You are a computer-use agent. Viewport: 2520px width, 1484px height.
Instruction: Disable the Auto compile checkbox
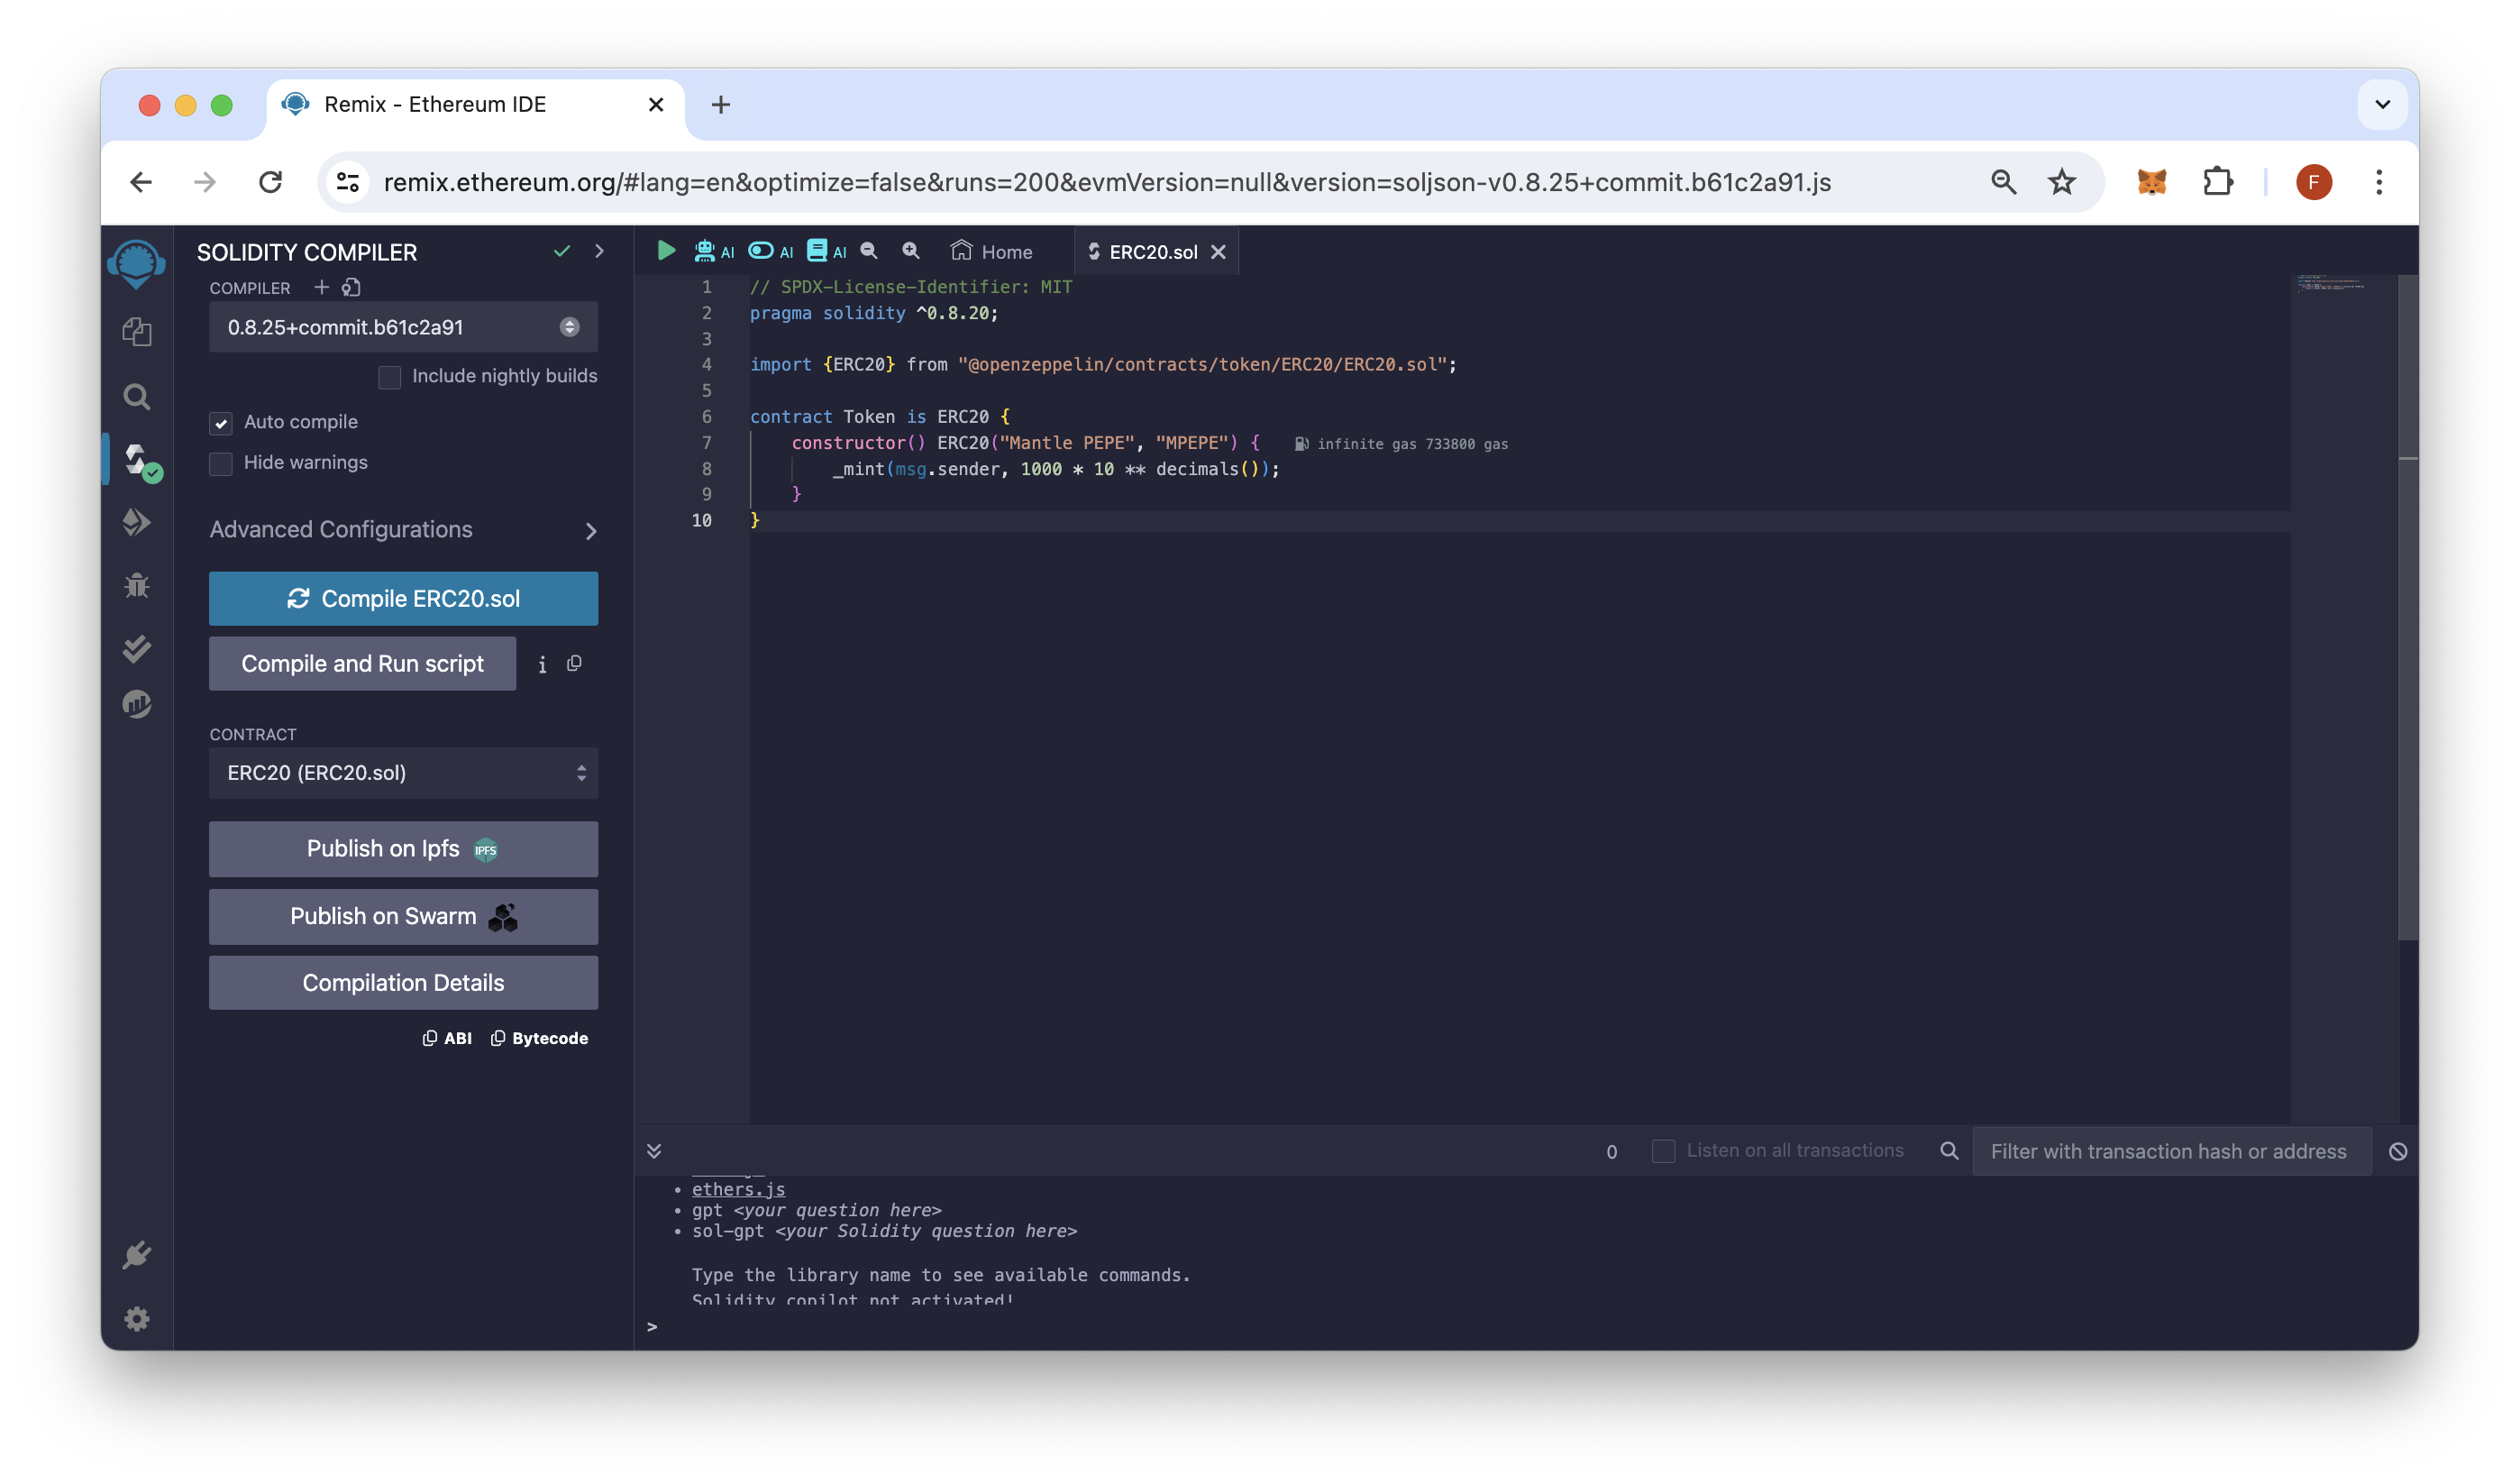(221, 423)
